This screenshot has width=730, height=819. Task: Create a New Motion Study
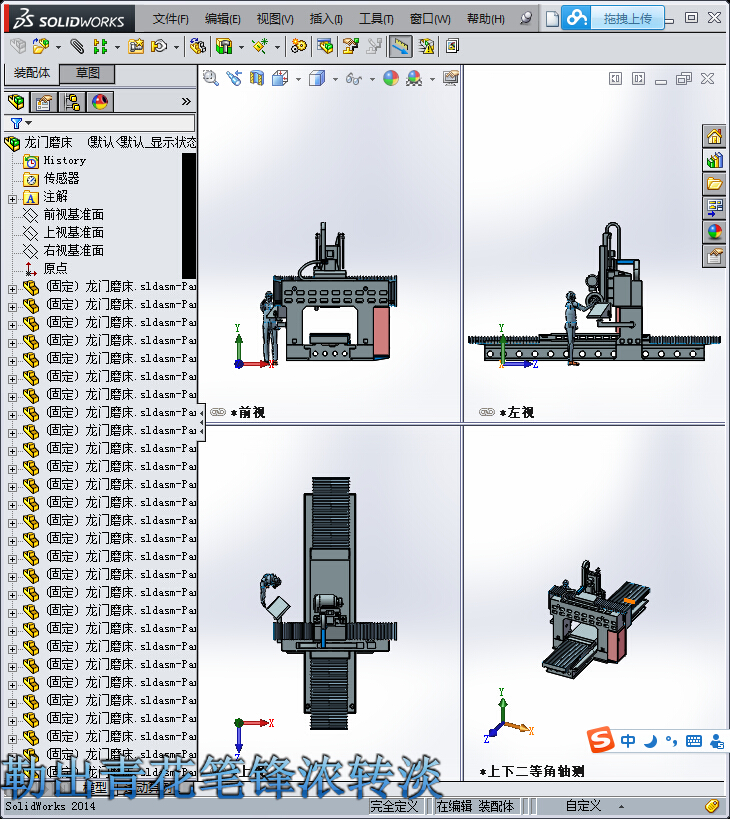[299, 46]
